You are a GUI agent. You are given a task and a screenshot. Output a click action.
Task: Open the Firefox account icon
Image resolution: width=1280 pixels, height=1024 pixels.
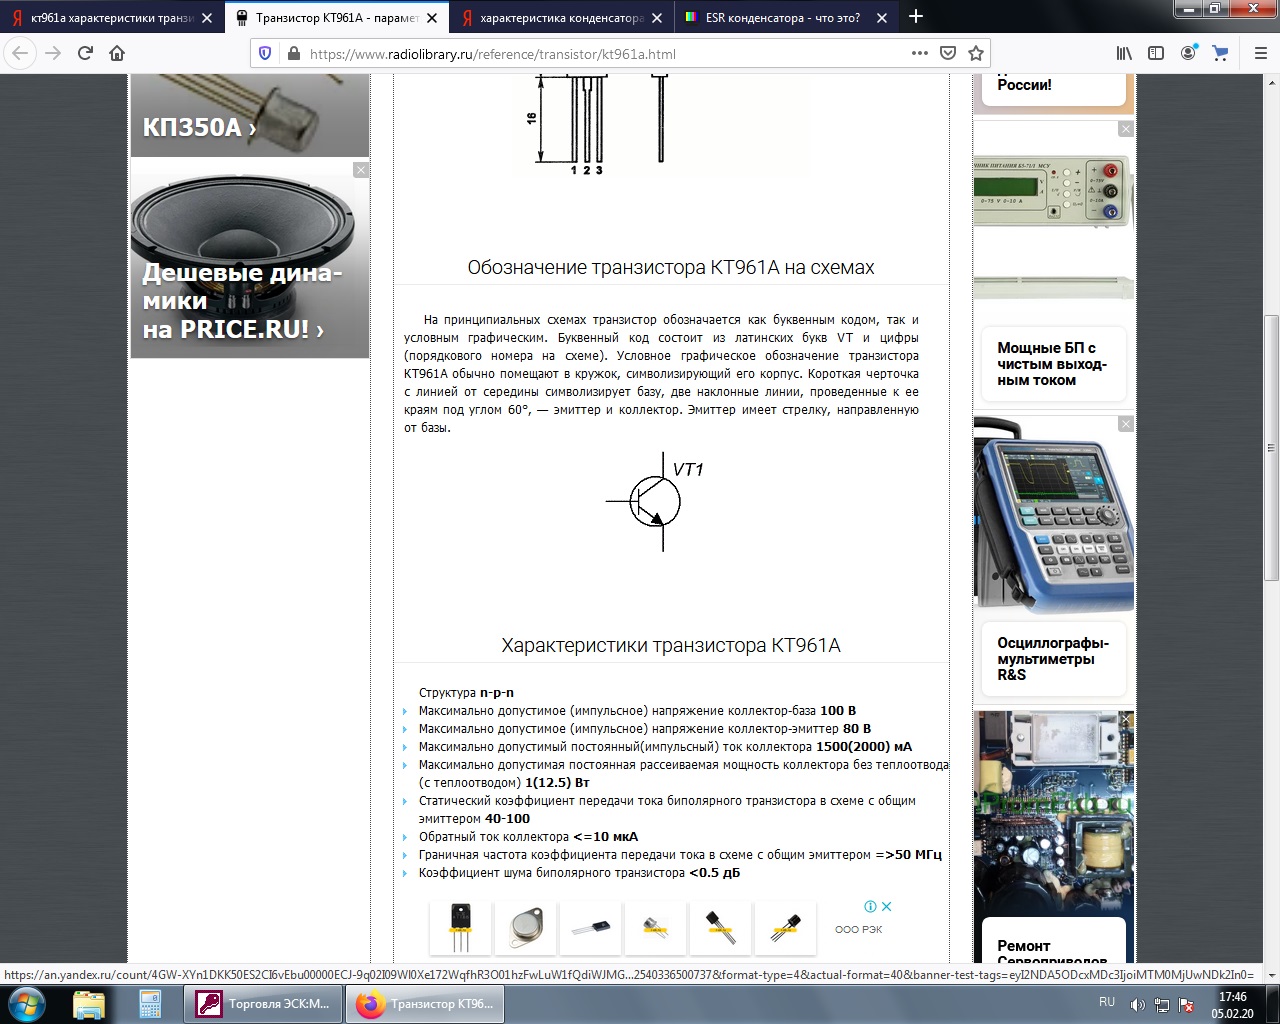pyautogui.click(x=1188, y=54)
